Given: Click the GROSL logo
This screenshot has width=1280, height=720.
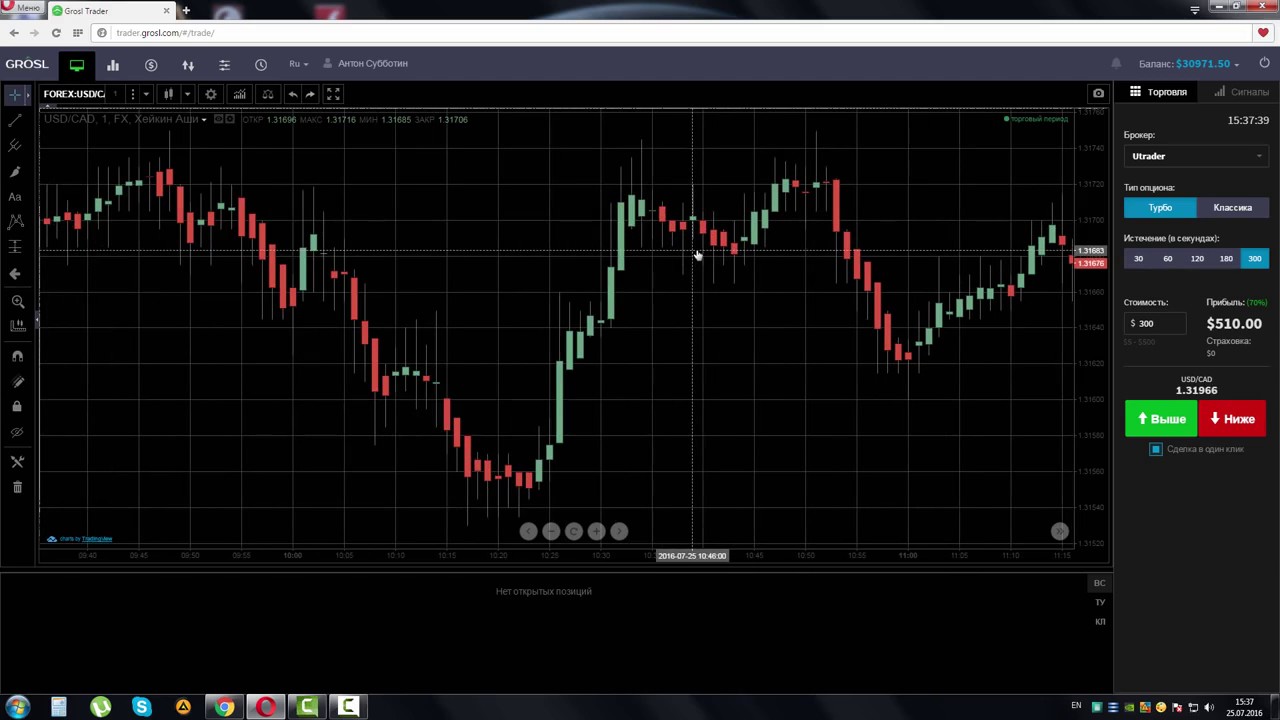Looking at the screenshot, I should coord(27,64).
